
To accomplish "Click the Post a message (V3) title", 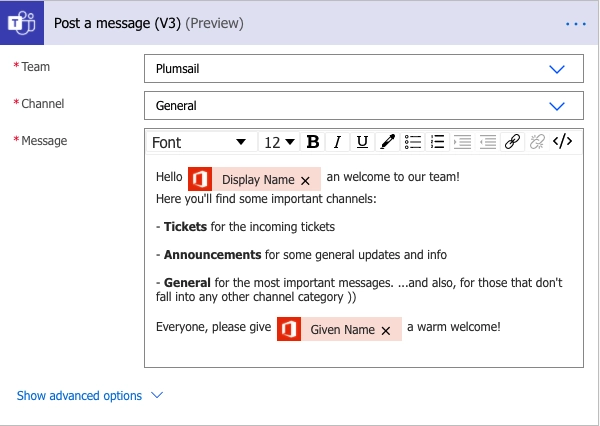I will [x=117, y=23].
